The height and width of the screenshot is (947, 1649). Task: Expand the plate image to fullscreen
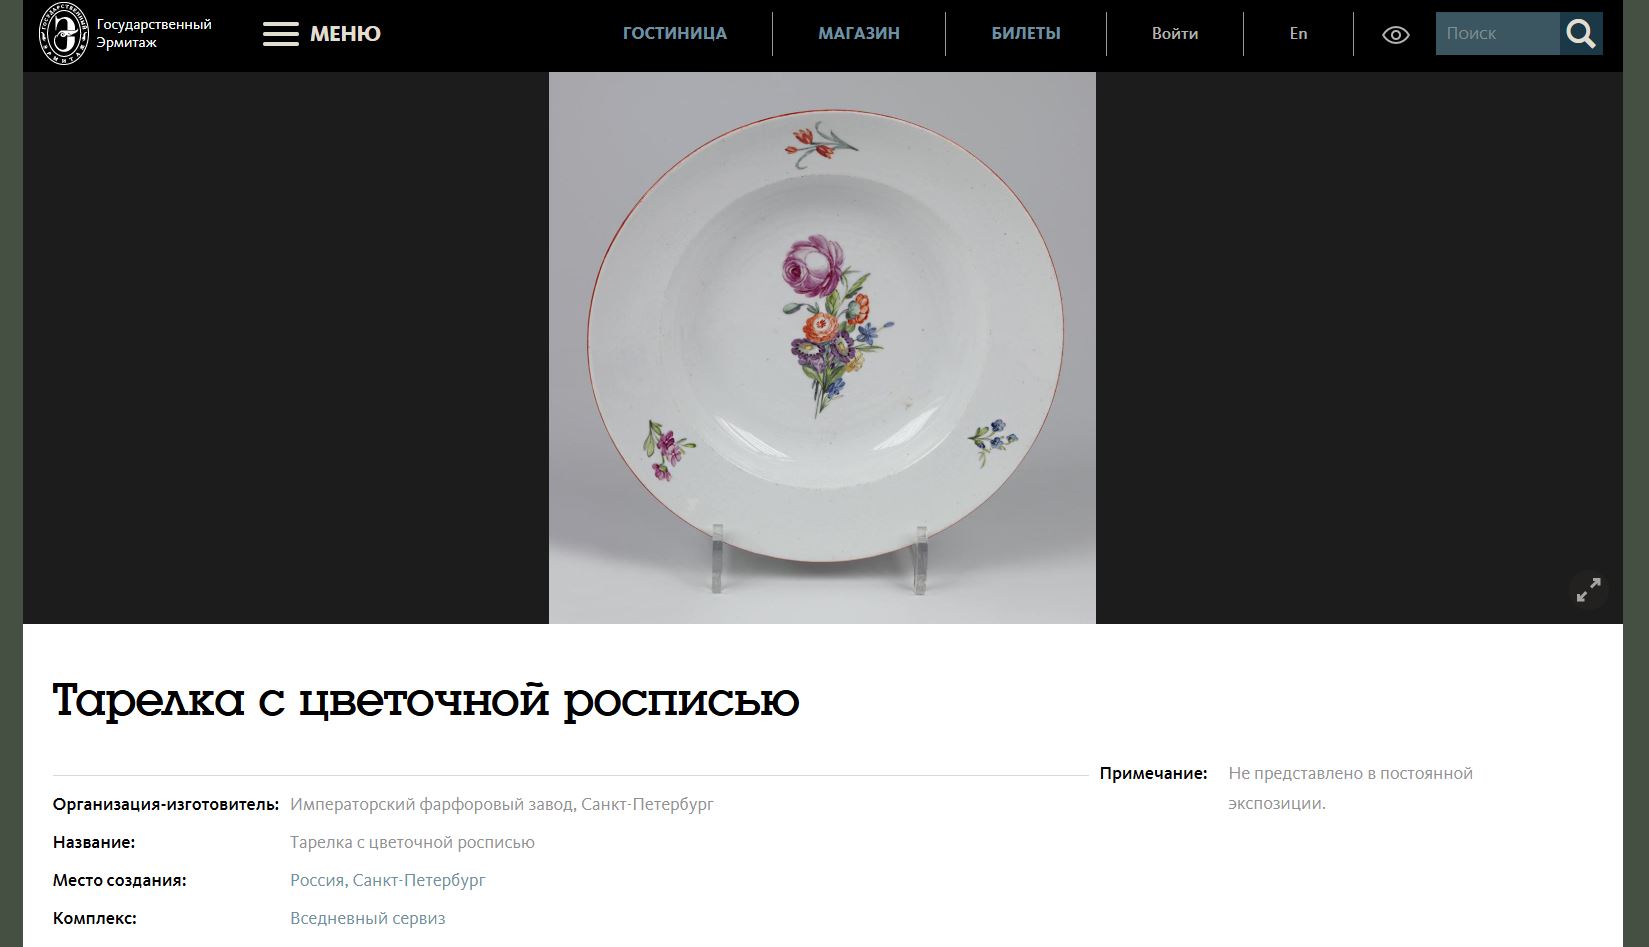click(1588, 589)
